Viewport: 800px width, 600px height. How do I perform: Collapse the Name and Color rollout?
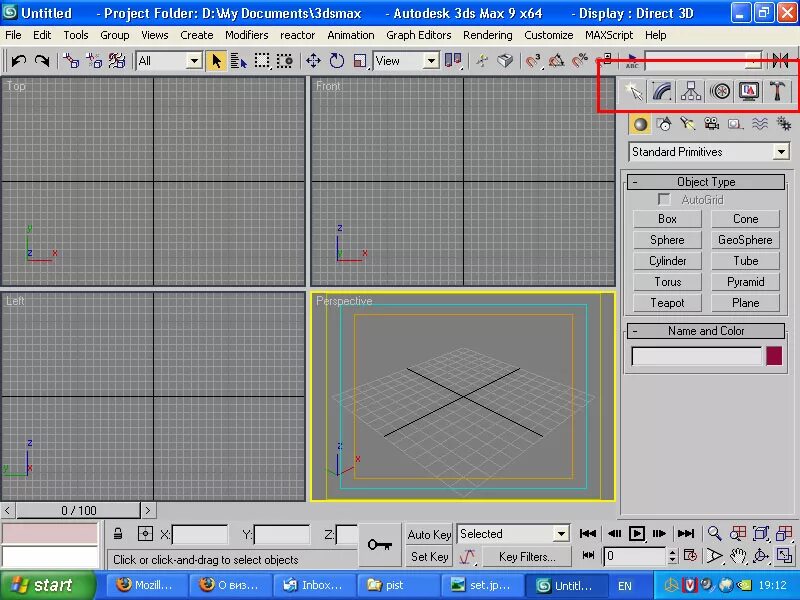click(706, 331)
